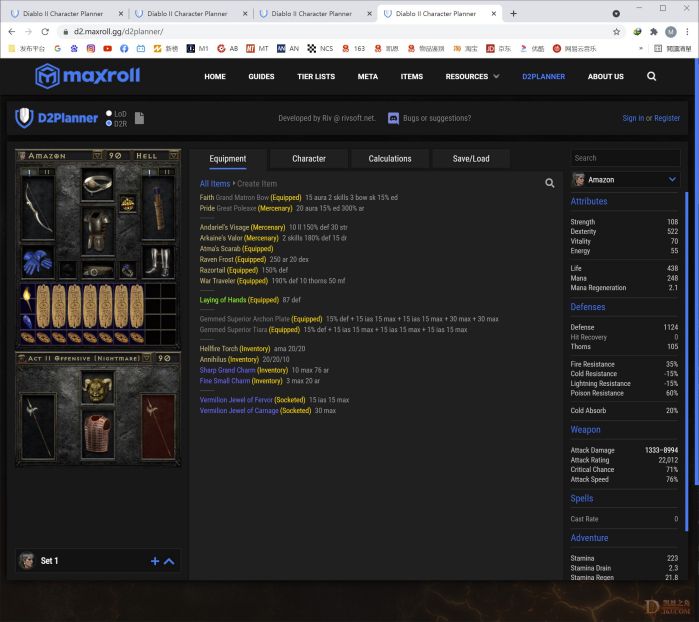Click the All Items breadcrumb
This screenshot has width=699, height=622.
[x=215, y=183]
